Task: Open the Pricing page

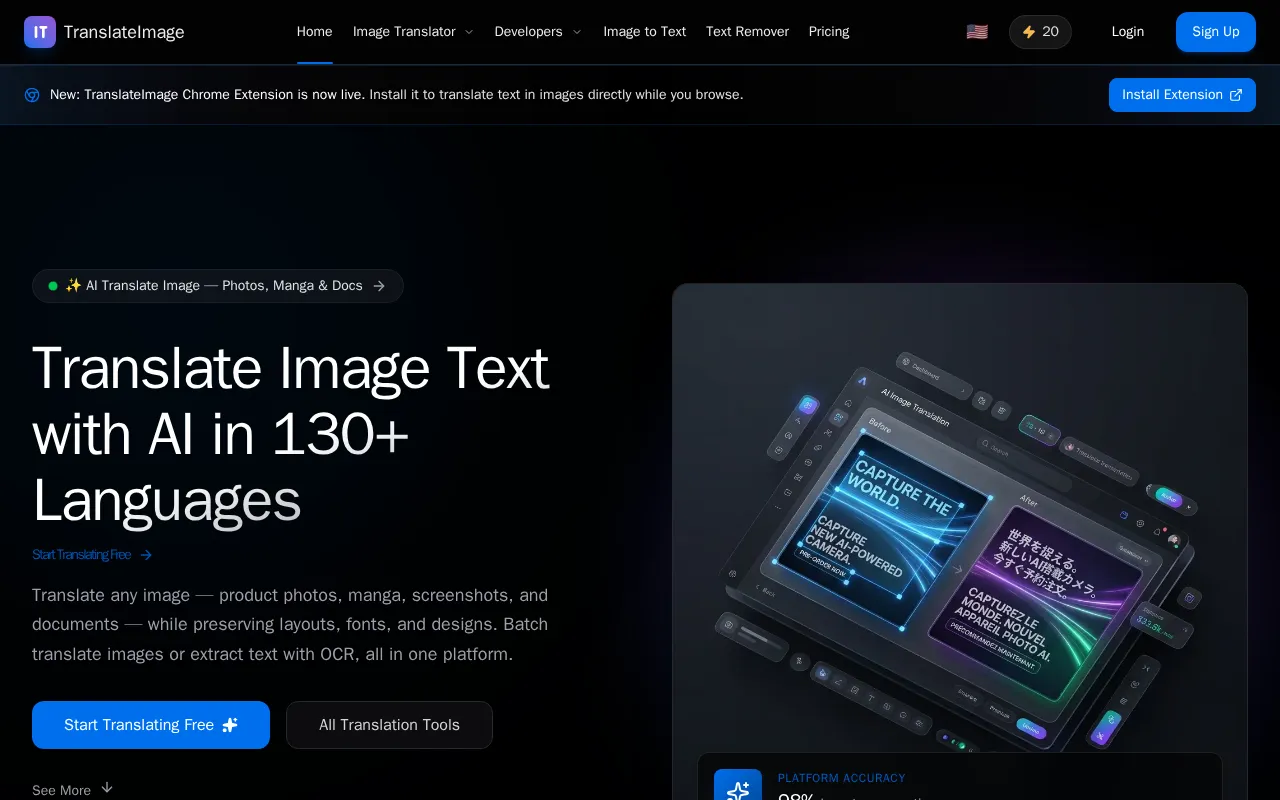Action: pyautogui.click(x=829, y=32)
